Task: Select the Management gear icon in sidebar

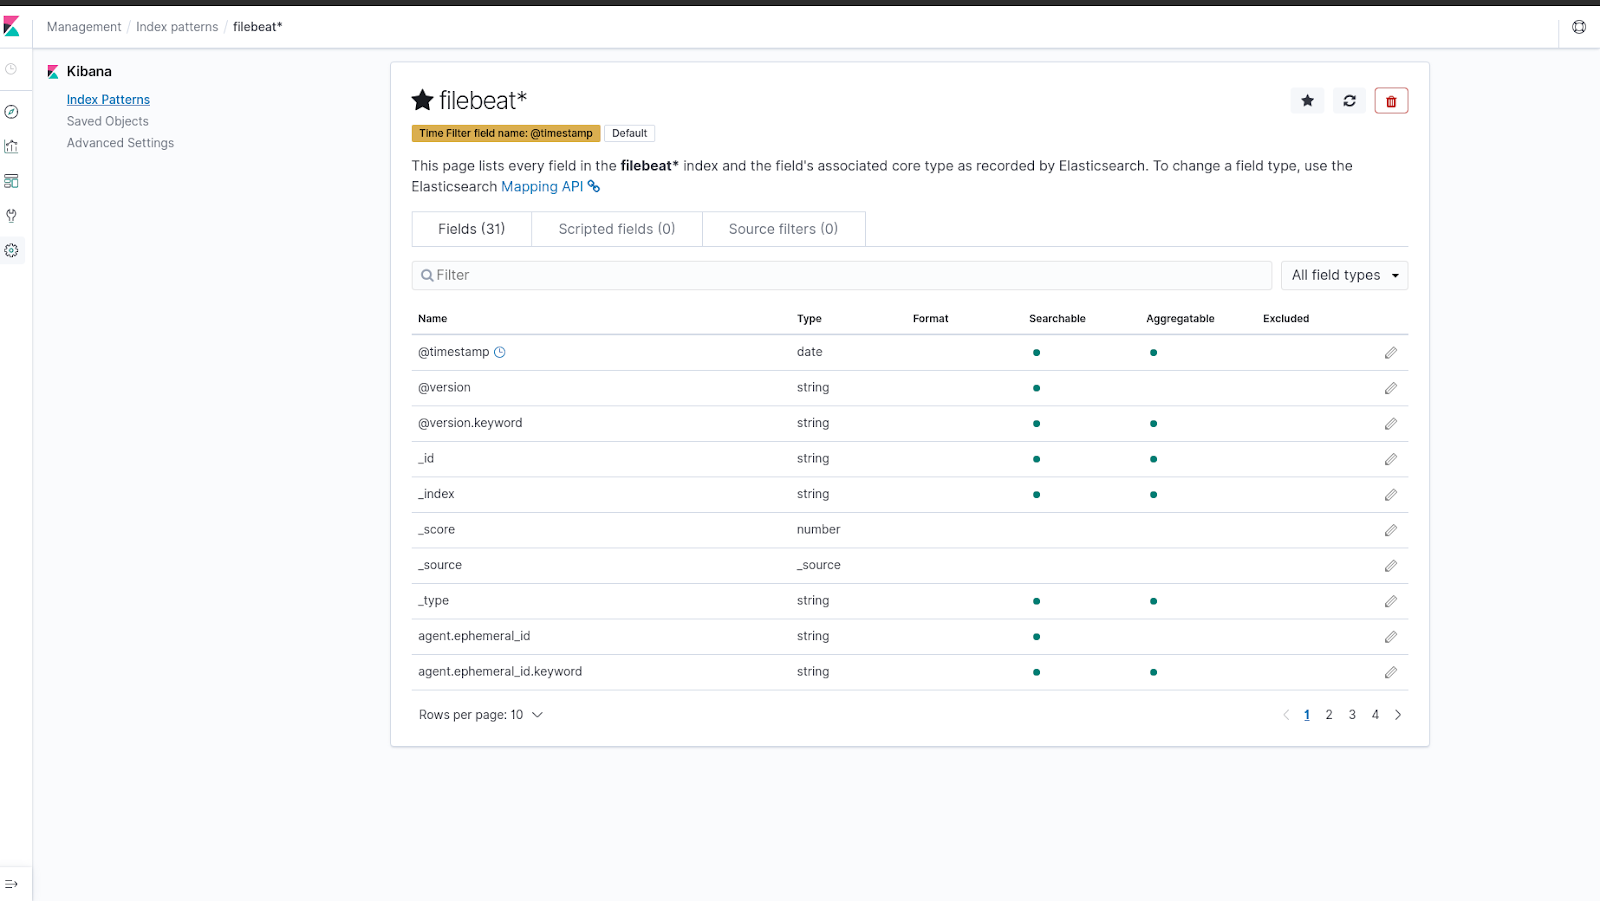Action: tap(13, 251)
